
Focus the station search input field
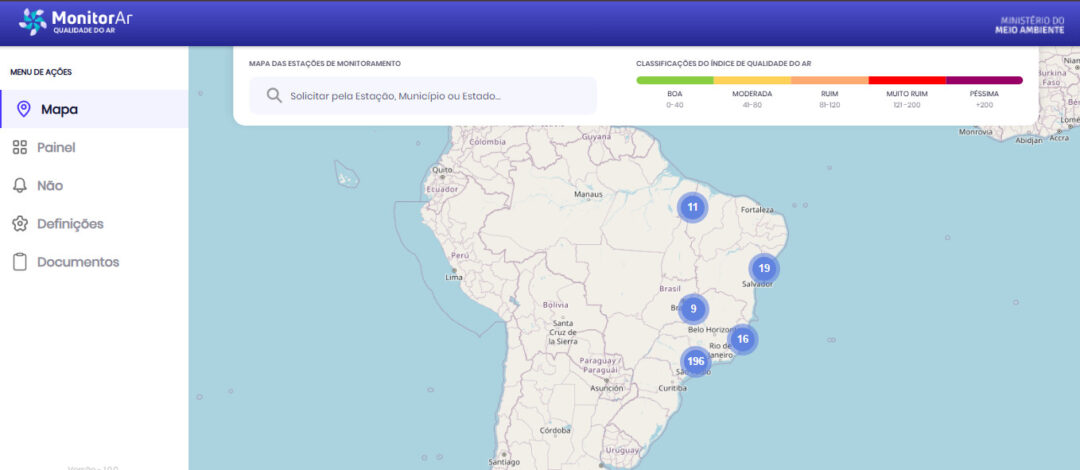pyautogui.click(x=423, y=96)
